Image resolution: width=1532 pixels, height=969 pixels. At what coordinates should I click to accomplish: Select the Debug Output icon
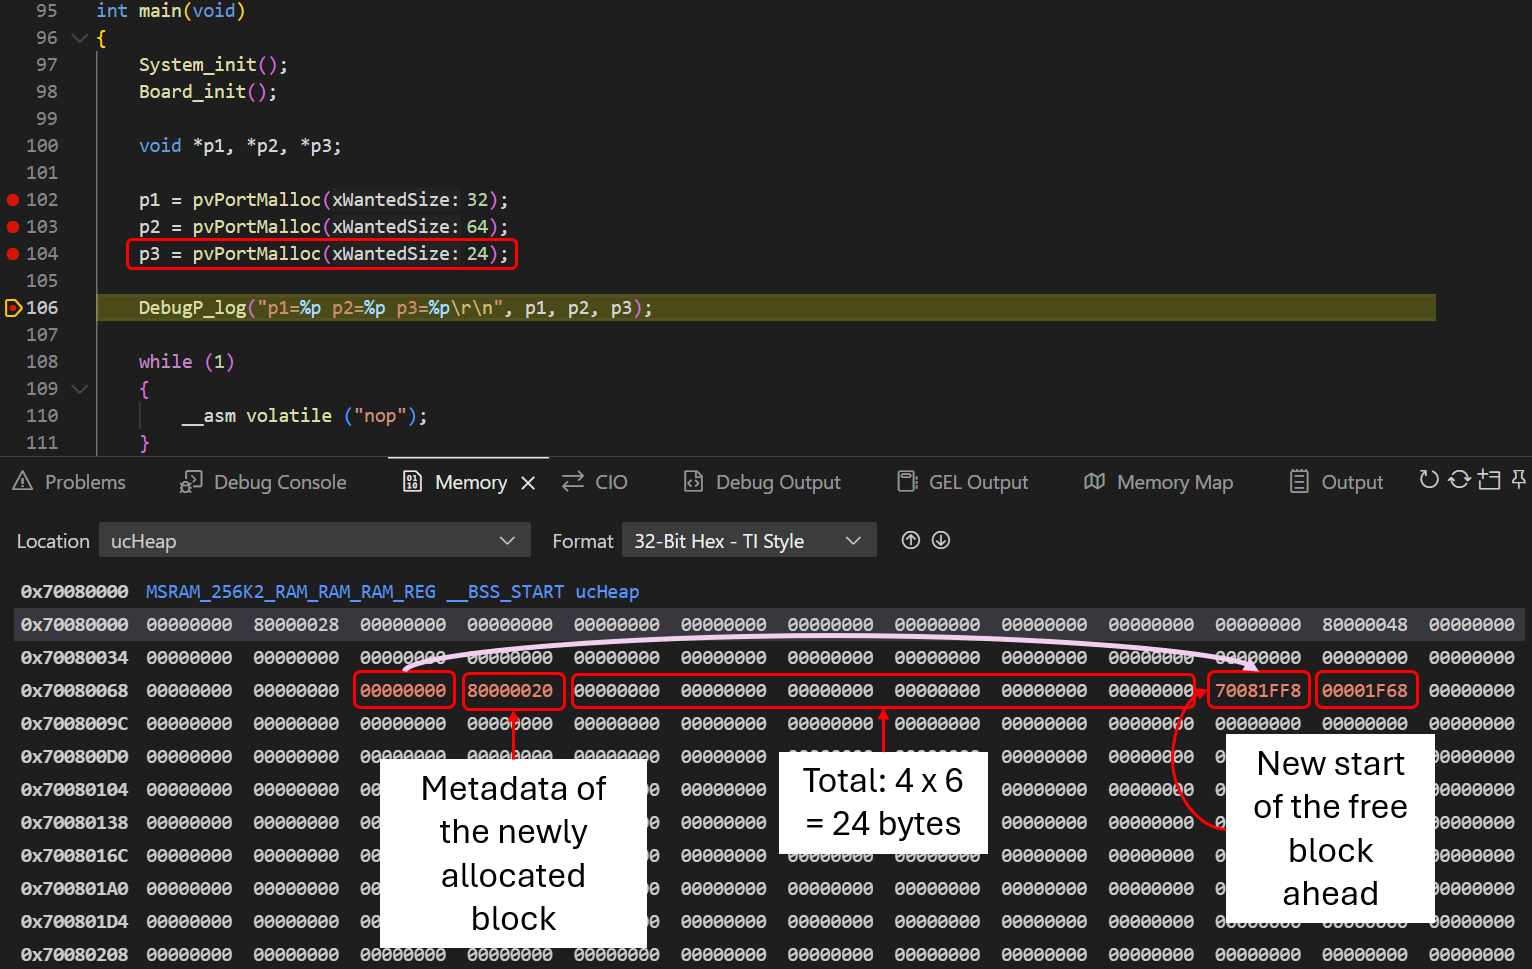[x=693, y=481]
